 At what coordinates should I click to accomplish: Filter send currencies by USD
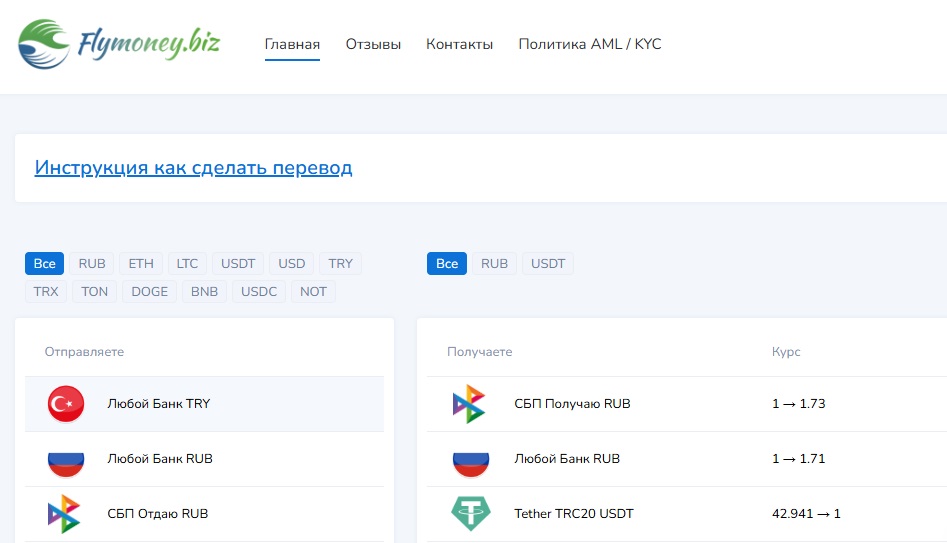tap(292, 263)
